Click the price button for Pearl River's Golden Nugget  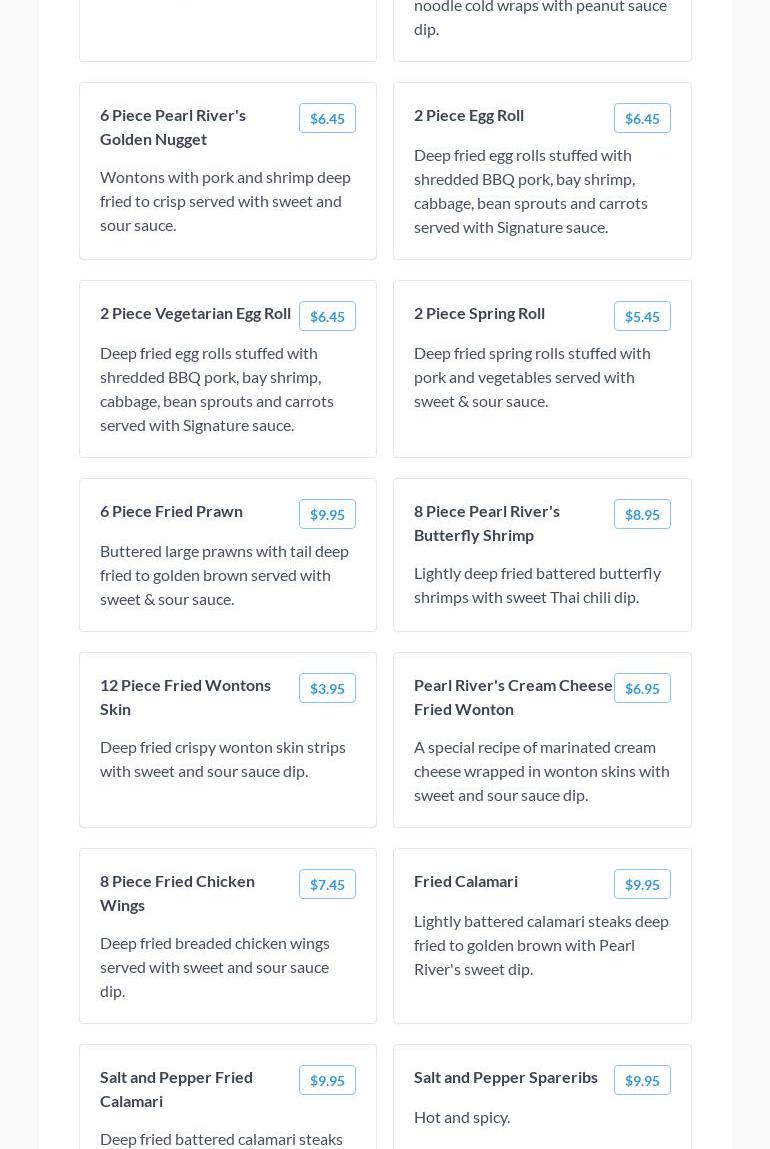click(327, 118)
